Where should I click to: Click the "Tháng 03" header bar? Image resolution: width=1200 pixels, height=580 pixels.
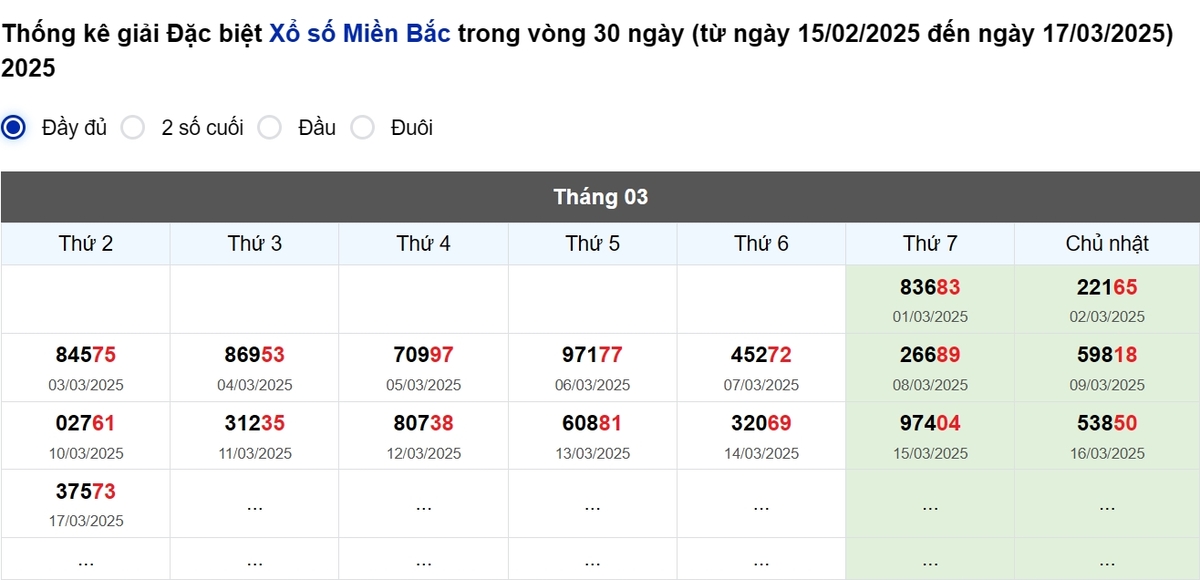tap(600, 197)
